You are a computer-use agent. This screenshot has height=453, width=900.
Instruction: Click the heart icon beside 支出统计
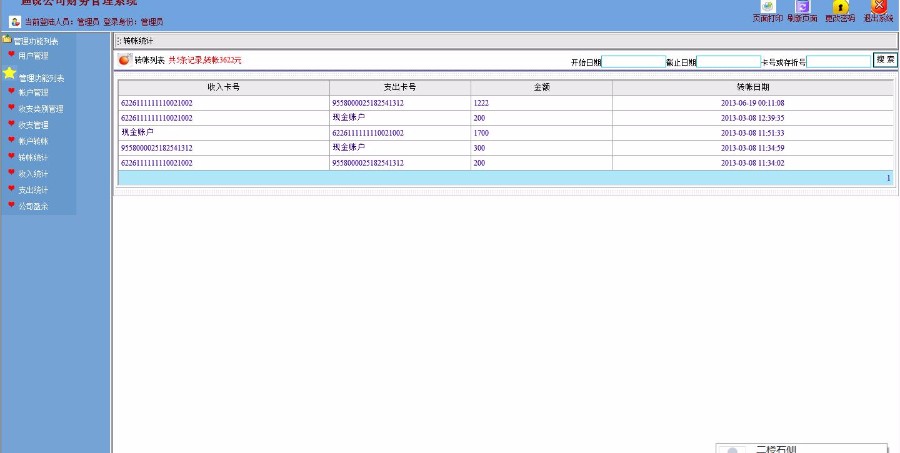11,188
